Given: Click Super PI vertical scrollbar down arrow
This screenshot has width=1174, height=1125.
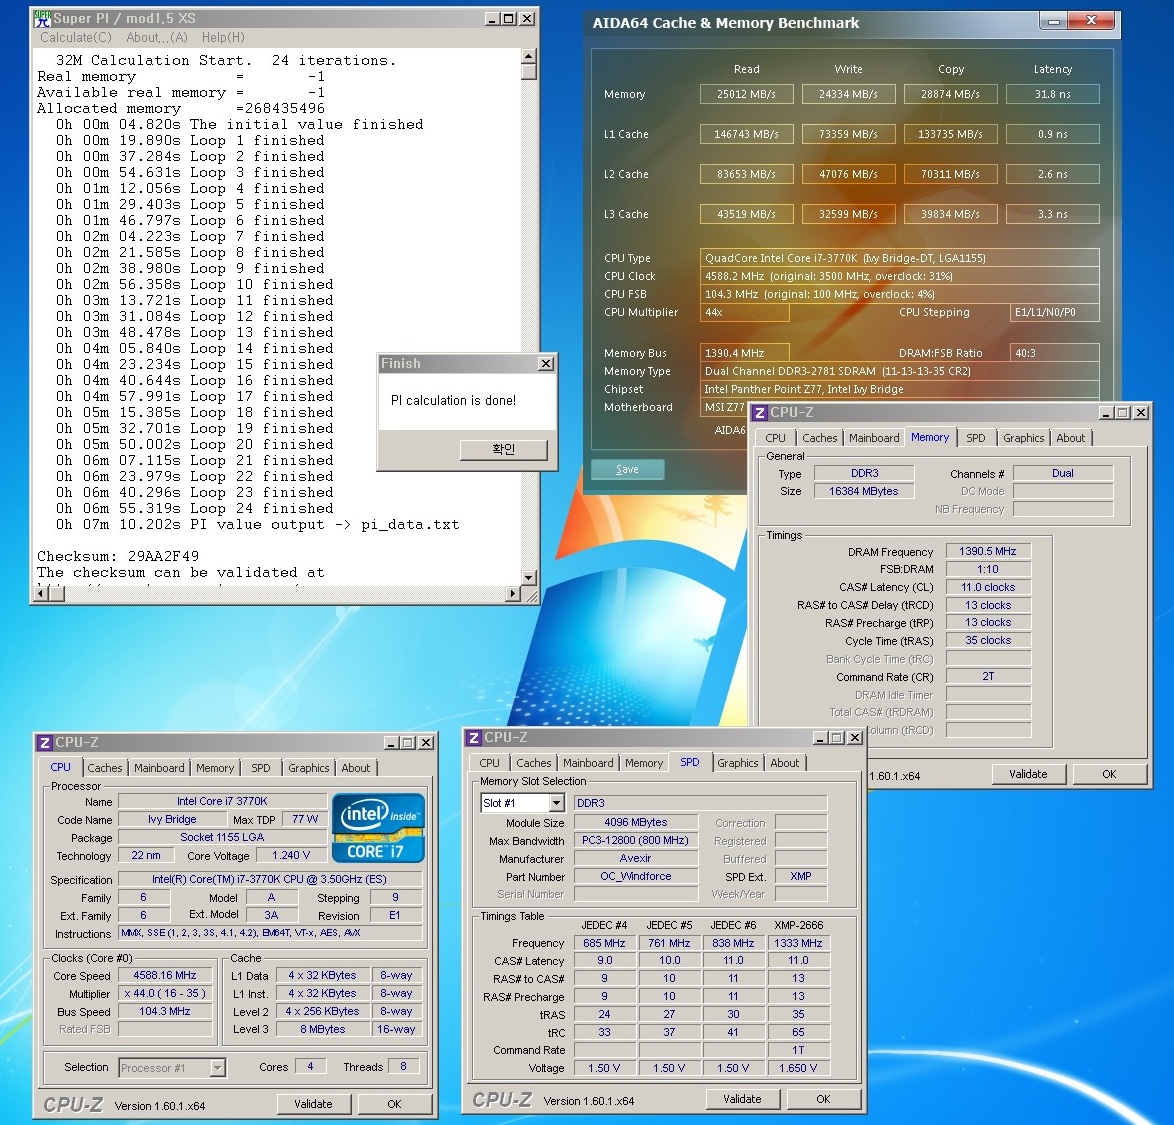Looking at the screenshot, I should pyautogui.click(x=529, y=578).
